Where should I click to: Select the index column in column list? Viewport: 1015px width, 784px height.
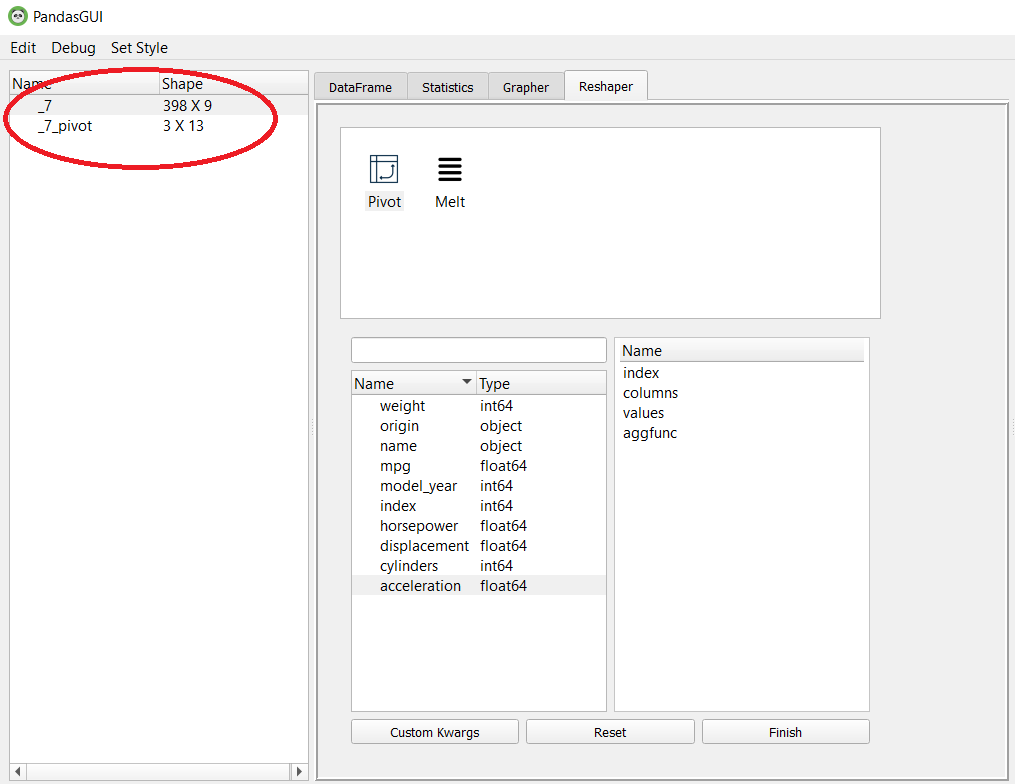click(x=478, y=506)
